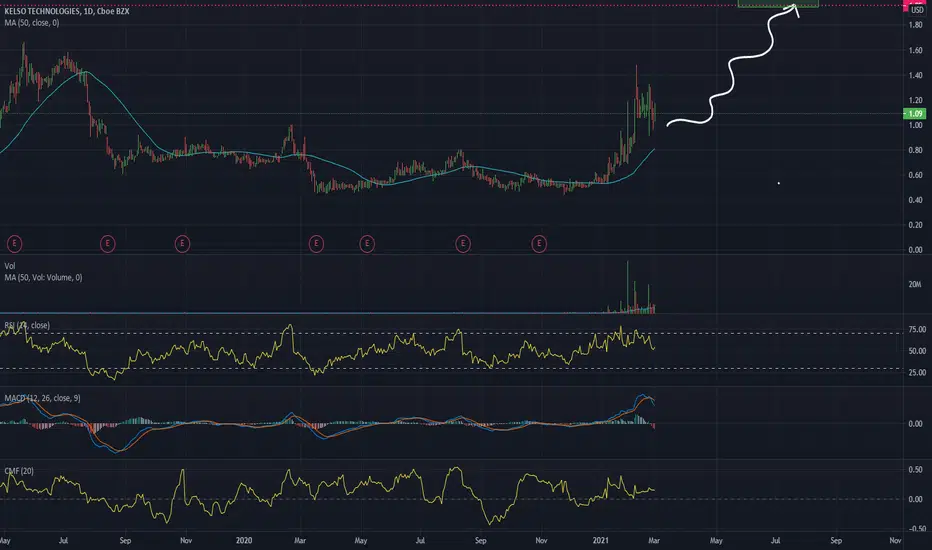
Task: Click the earnings marker closest to May 2019
Action: click(14, 243)
